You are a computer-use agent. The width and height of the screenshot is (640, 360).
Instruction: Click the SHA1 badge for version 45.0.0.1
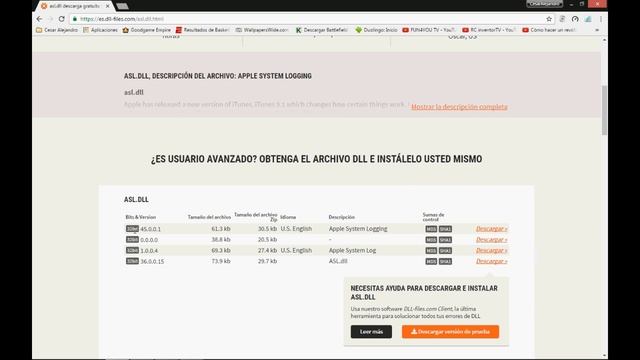tap(445, 229)
